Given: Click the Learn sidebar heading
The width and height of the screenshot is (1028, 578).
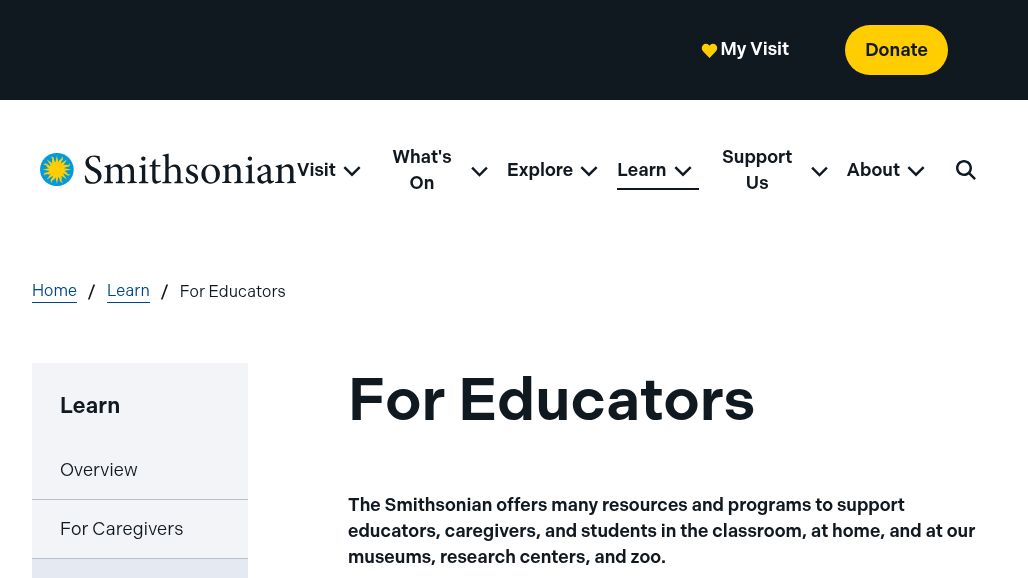Looking at the screenshot, I should (90, 405).
